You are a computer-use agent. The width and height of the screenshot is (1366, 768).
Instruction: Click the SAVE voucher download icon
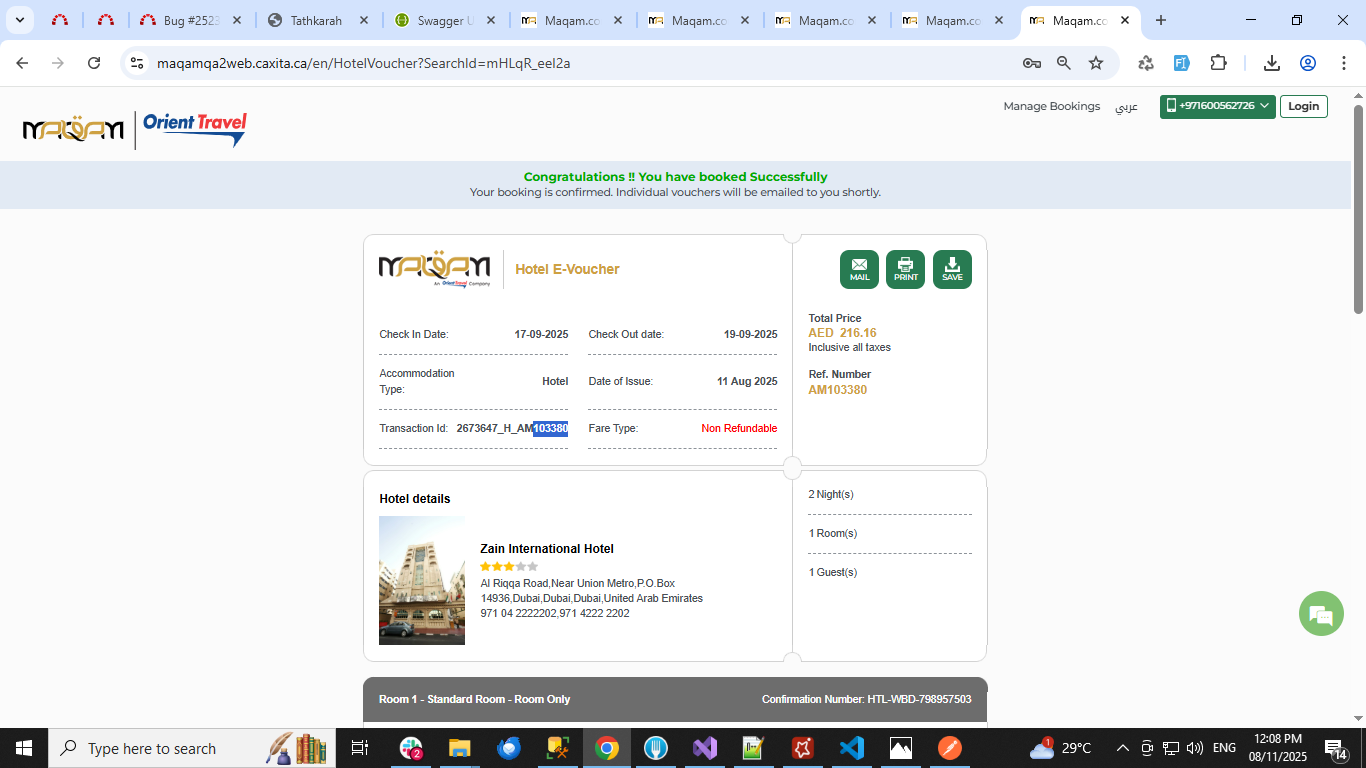pyautogui.click(x=952, y=269)
